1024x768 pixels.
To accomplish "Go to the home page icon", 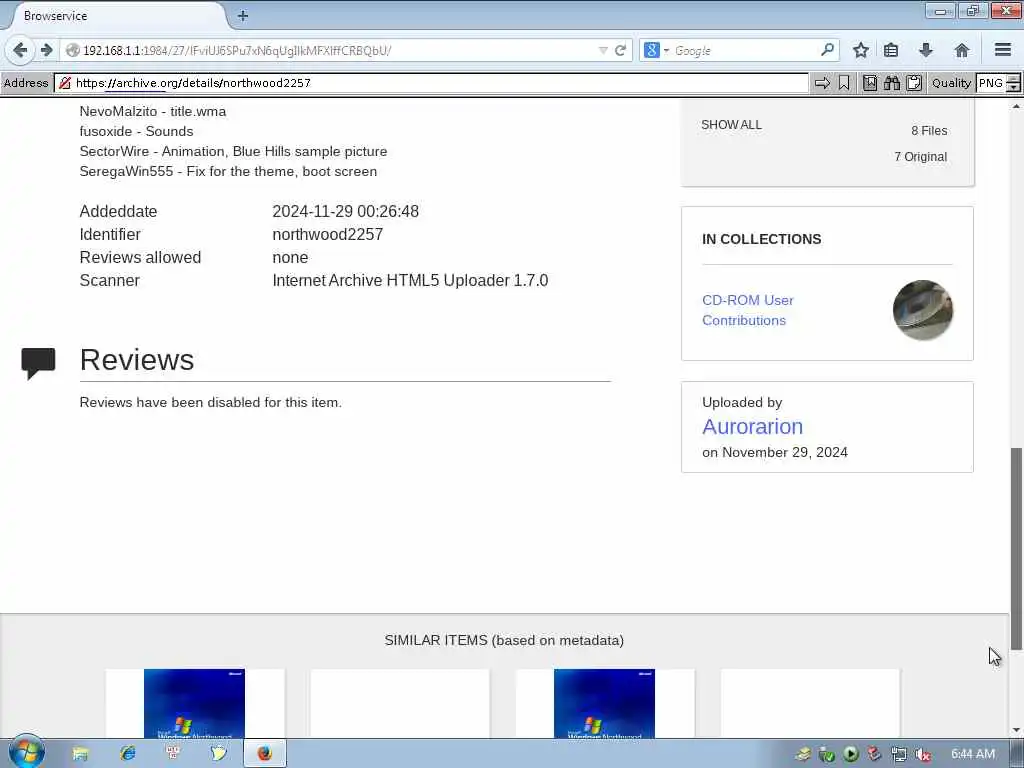I will pos(961,50).
